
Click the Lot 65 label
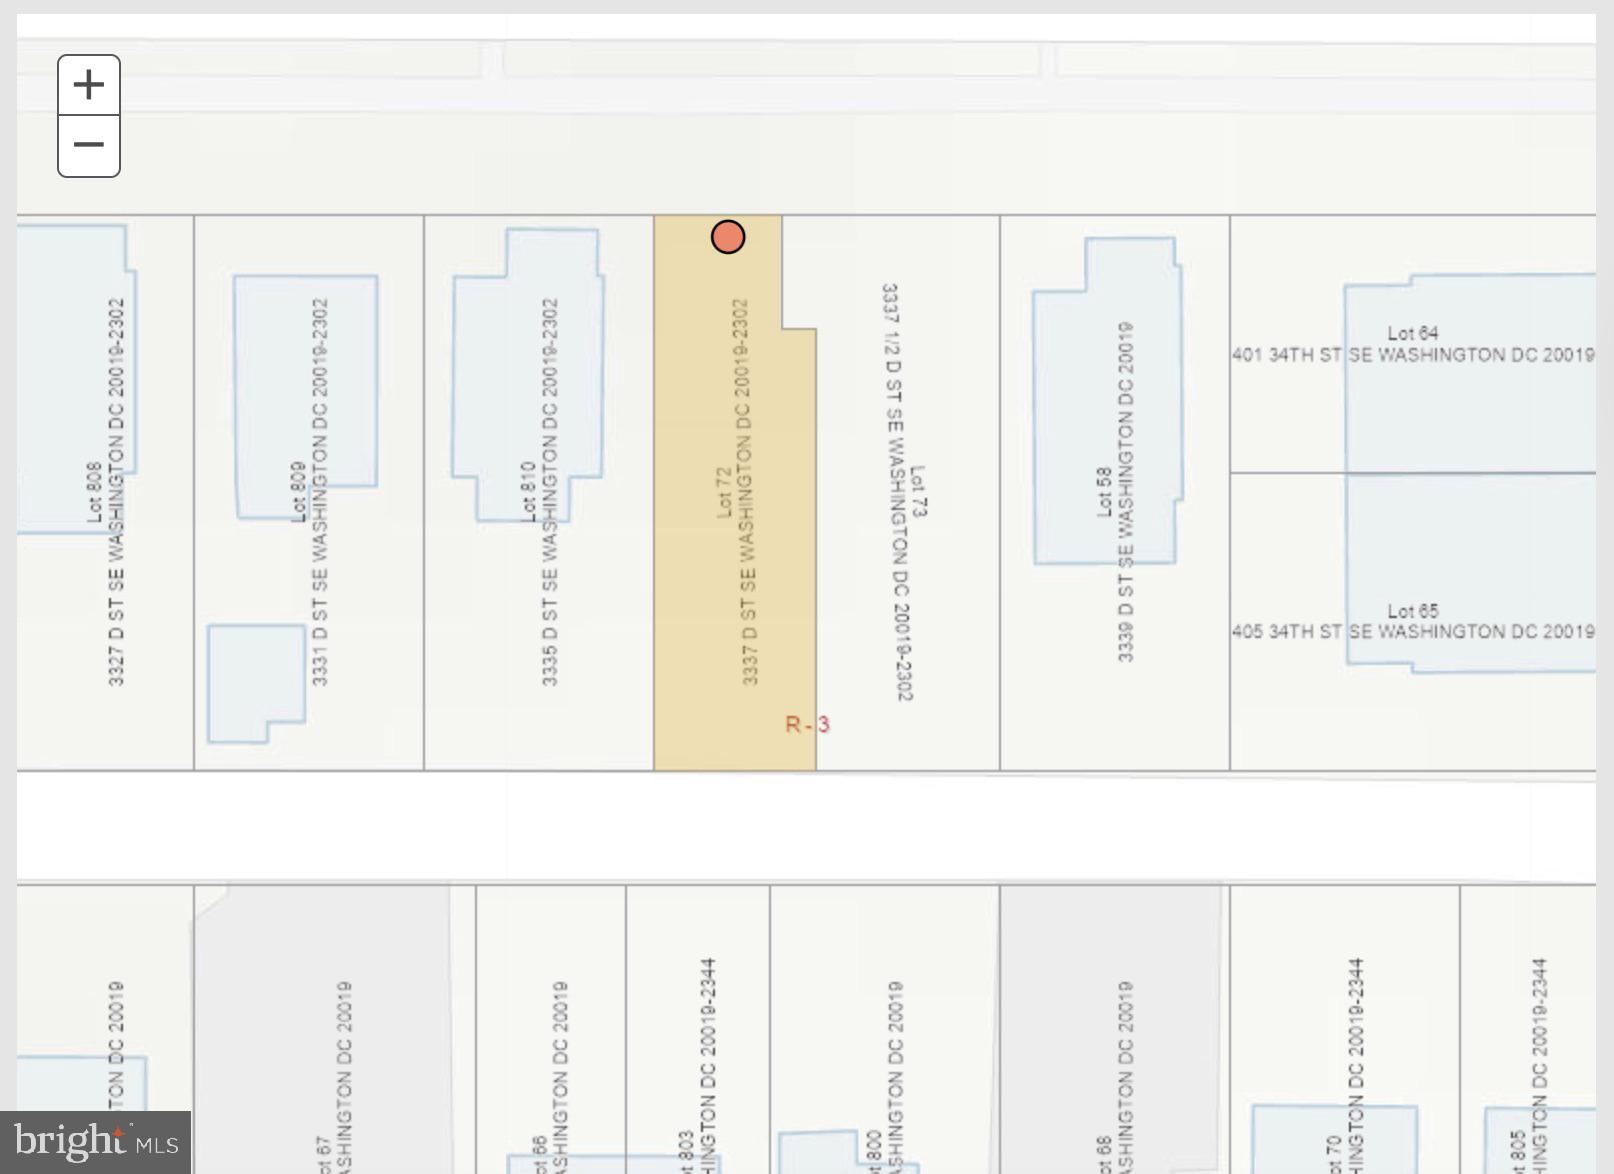[1412, 611]
